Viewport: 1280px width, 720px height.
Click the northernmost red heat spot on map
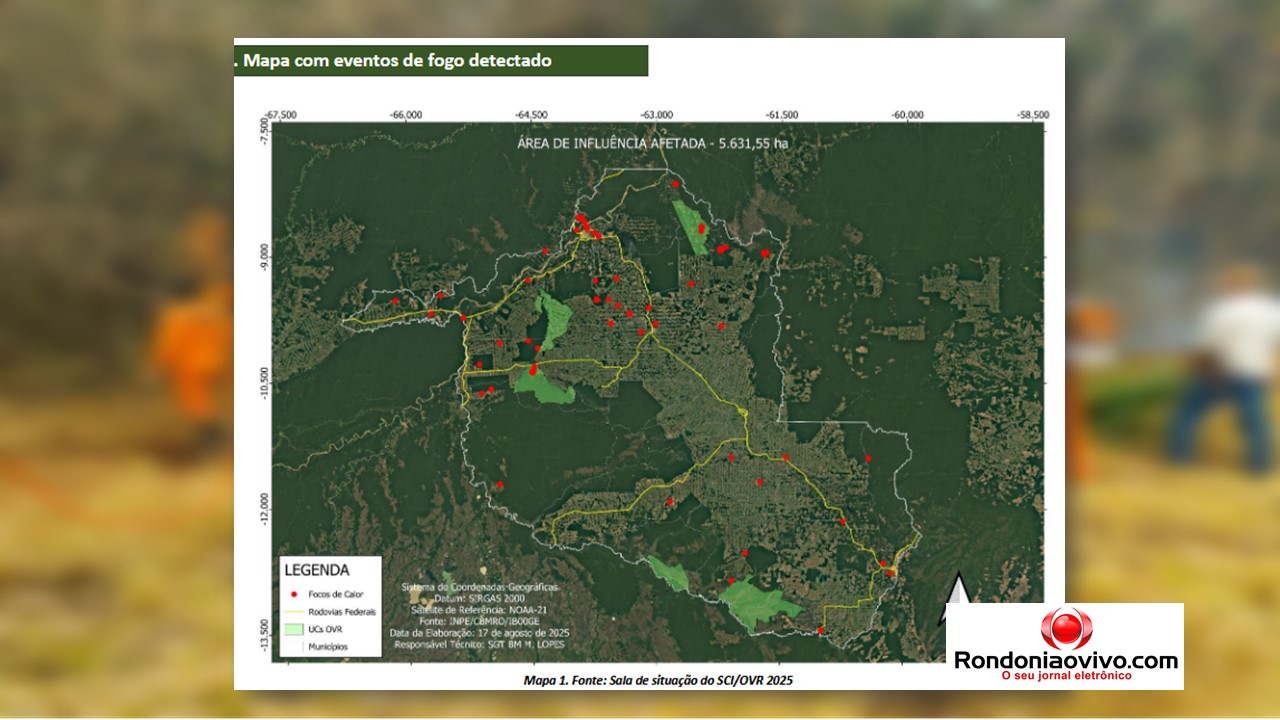pos(676,184)
